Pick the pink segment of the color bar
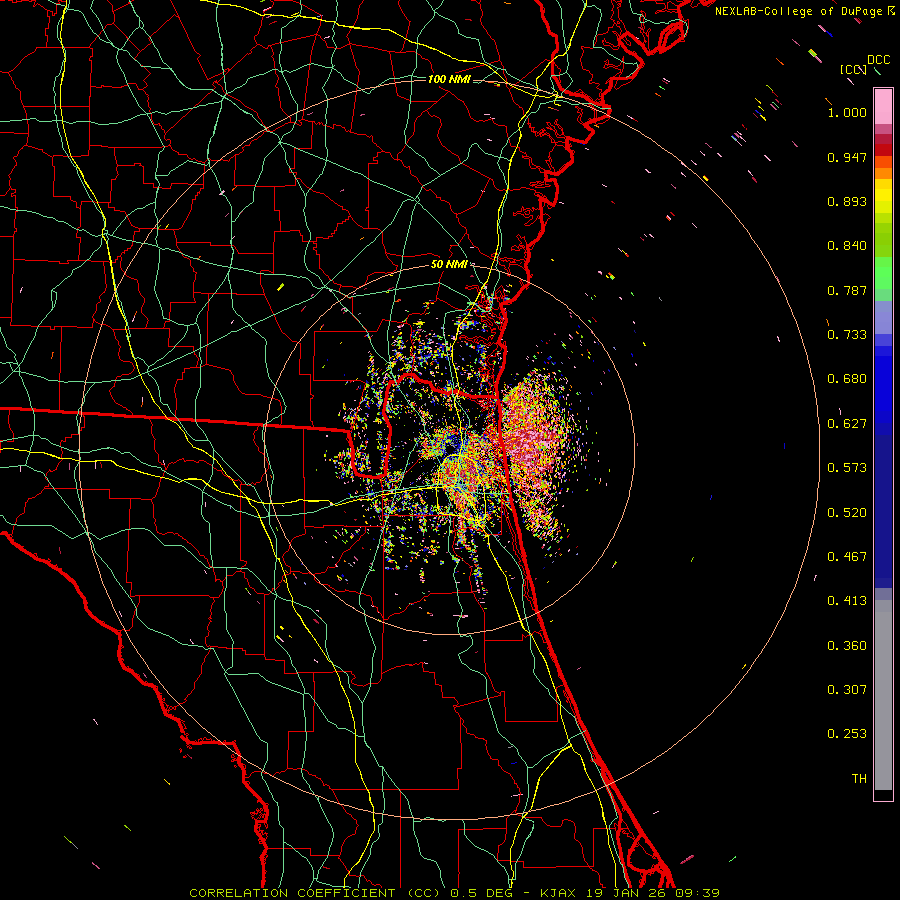Image resolution: width=900 pixels, height=900 pixels. pos(883,106)
